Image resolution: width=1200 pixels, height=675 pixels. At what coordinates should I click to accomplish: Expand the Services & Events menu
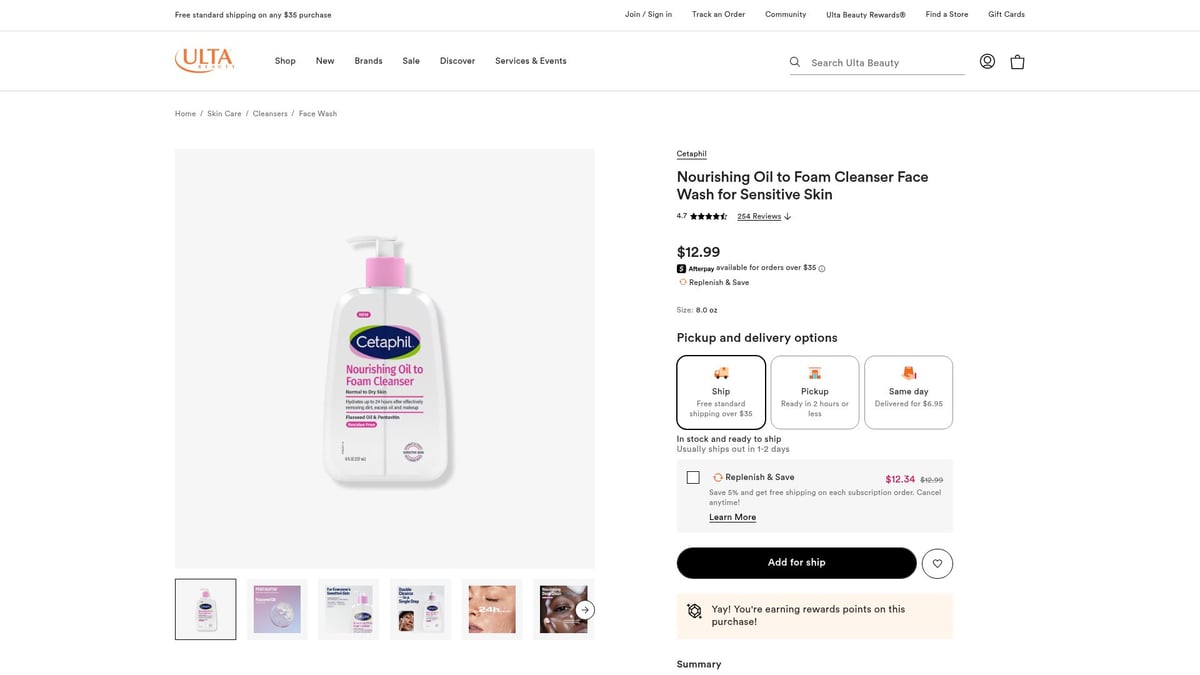pyautogui.click(x=530, y=61)
